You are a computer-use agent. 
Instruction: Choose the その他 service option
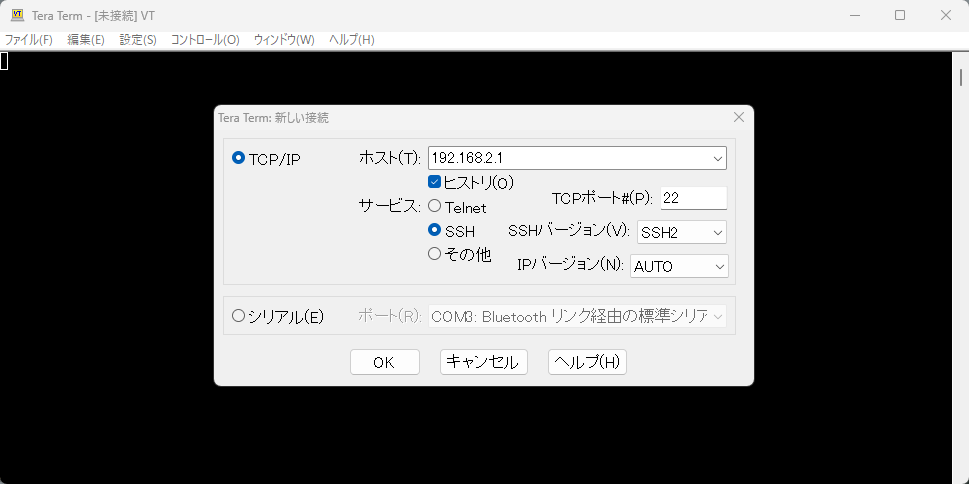(434, 253)
